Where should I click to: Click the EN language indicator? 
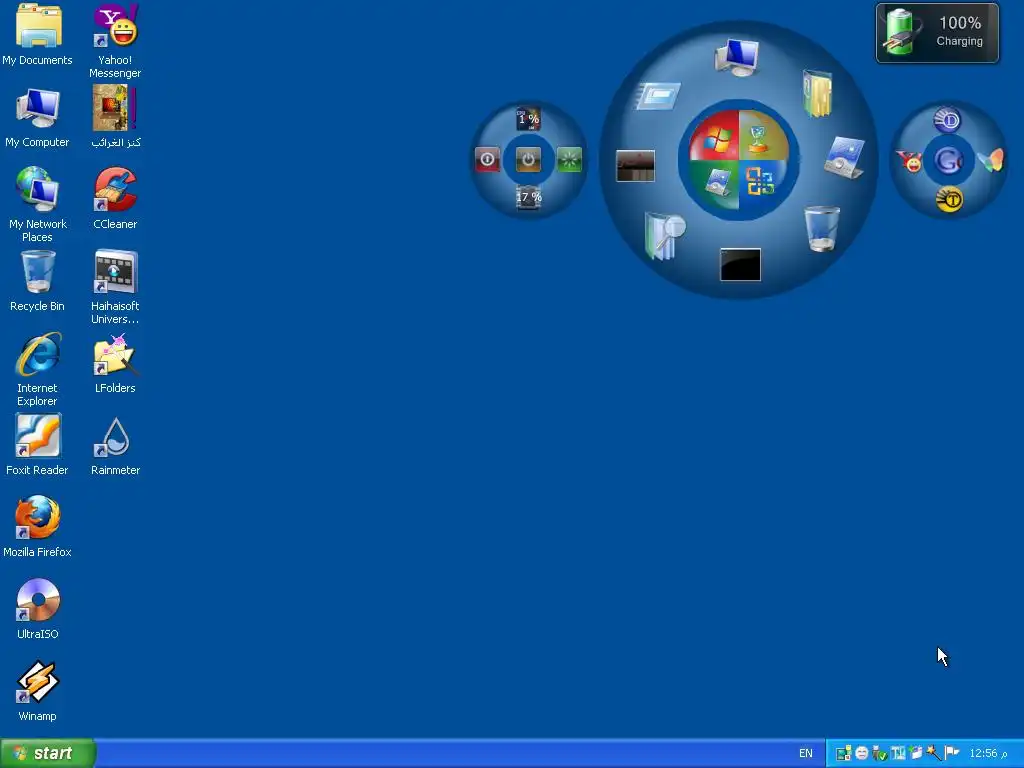[x=806, y=753]
